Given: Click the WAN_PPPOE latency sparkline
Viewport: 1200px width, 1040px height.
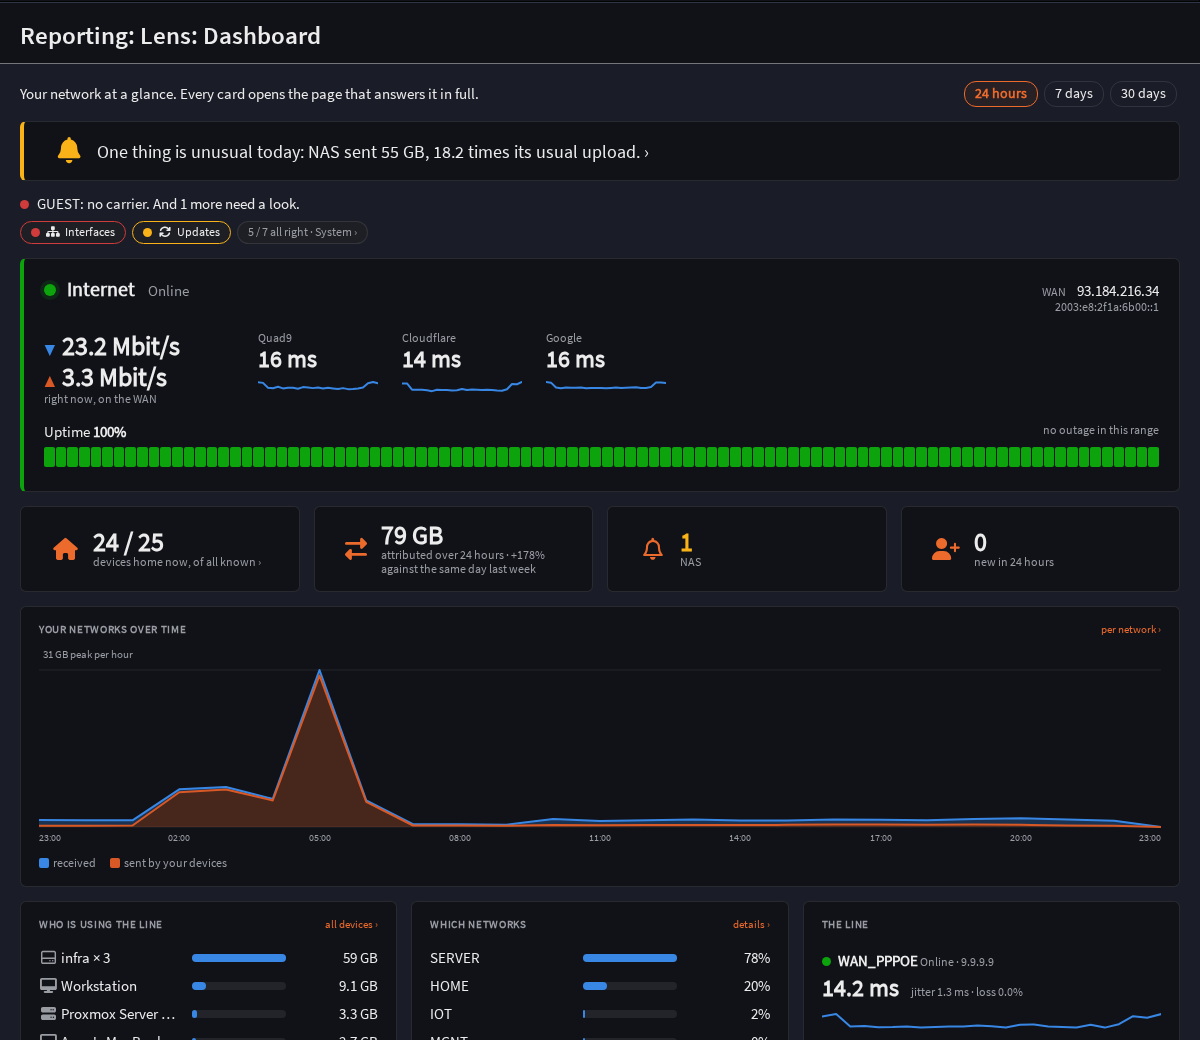Looking at the screenshot, I should pos(991,1021).
